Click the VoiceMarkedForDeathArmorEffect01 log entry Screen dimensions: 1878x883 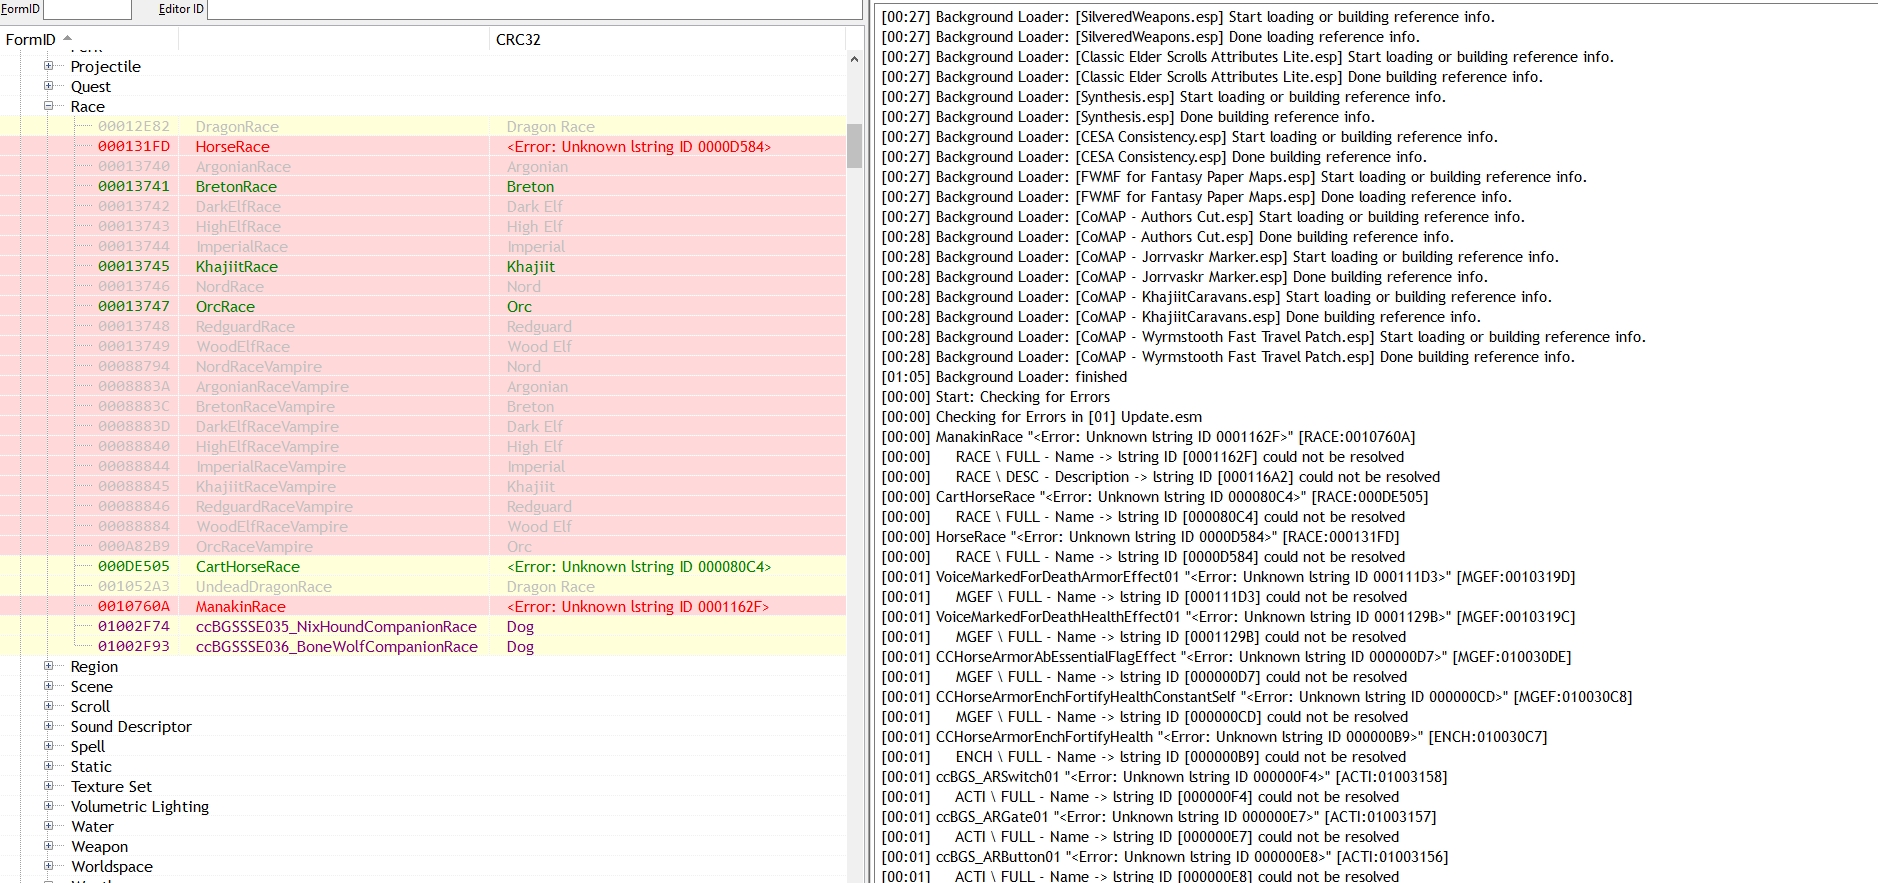tap(1228, 577)
